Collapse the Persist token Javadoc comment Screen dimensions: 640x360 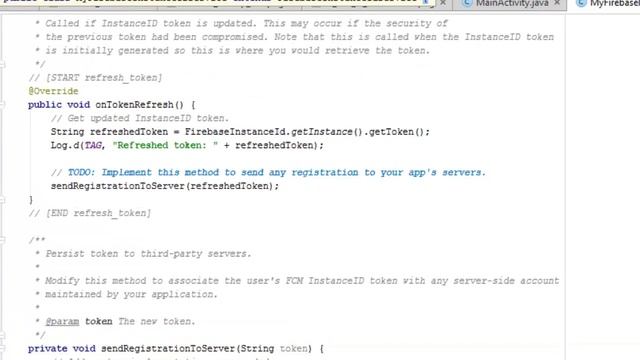(2, 240)
